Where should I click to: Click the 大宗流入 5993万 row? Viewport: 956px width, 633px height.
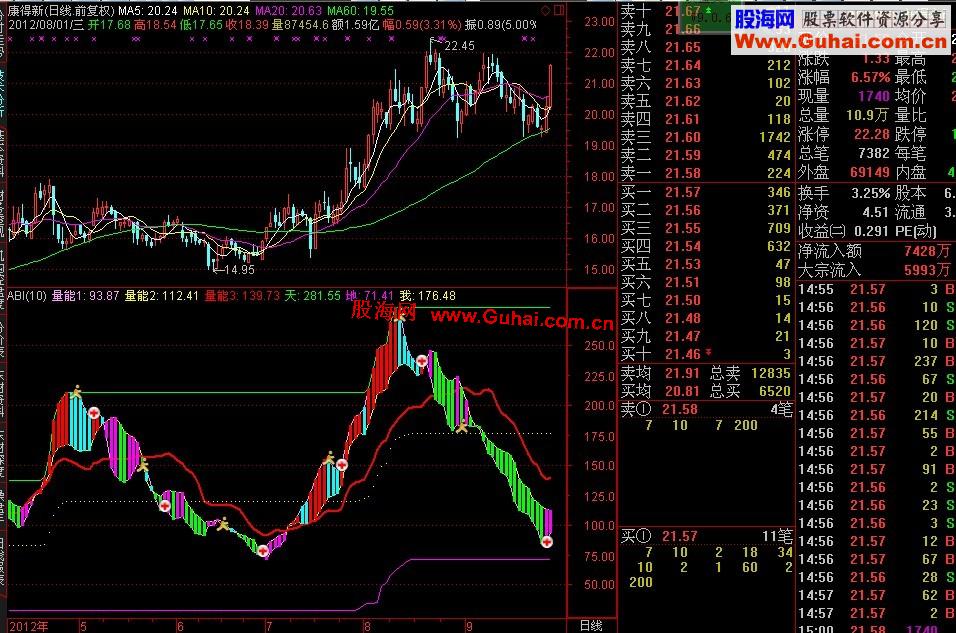tap(876, 270)
